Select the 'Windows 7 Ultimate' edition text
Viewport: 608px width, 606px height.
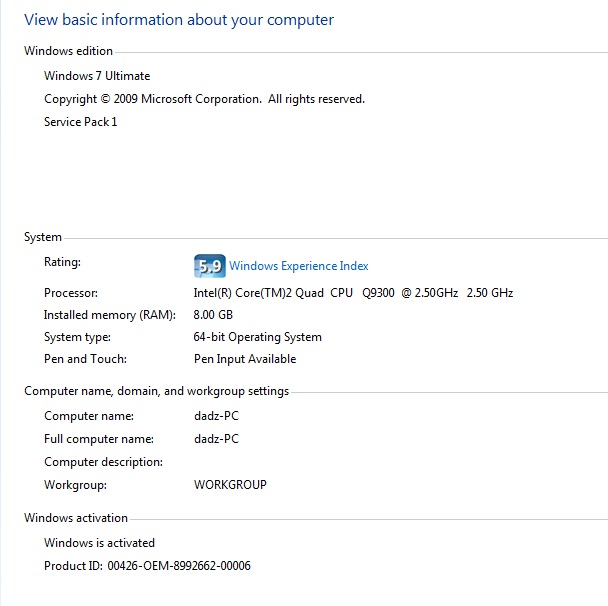(x=97, y=76)
